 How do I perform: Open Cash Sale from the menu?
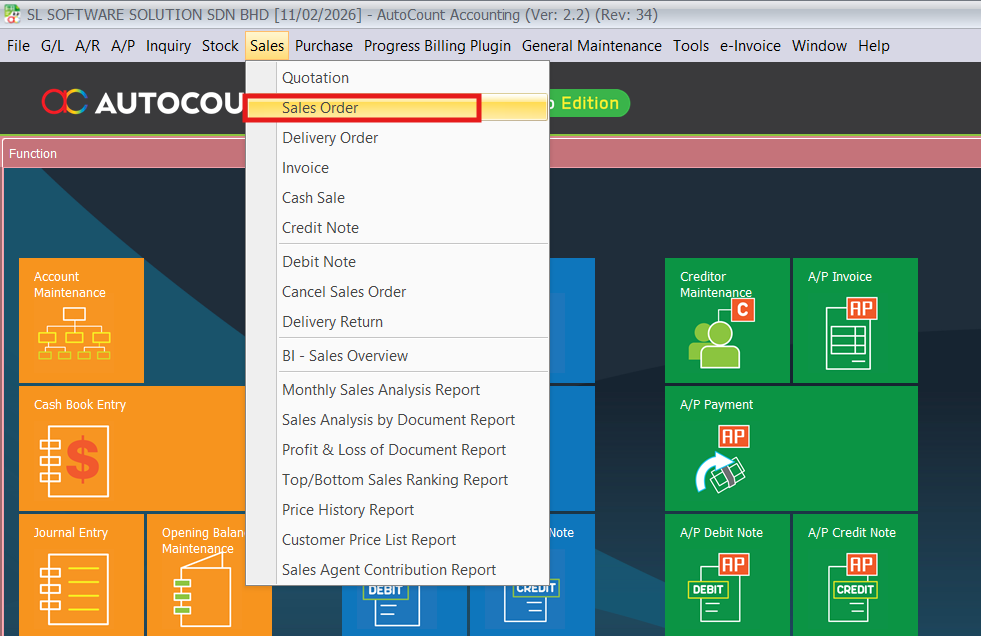pyautogui.click(x=313, y=198)
